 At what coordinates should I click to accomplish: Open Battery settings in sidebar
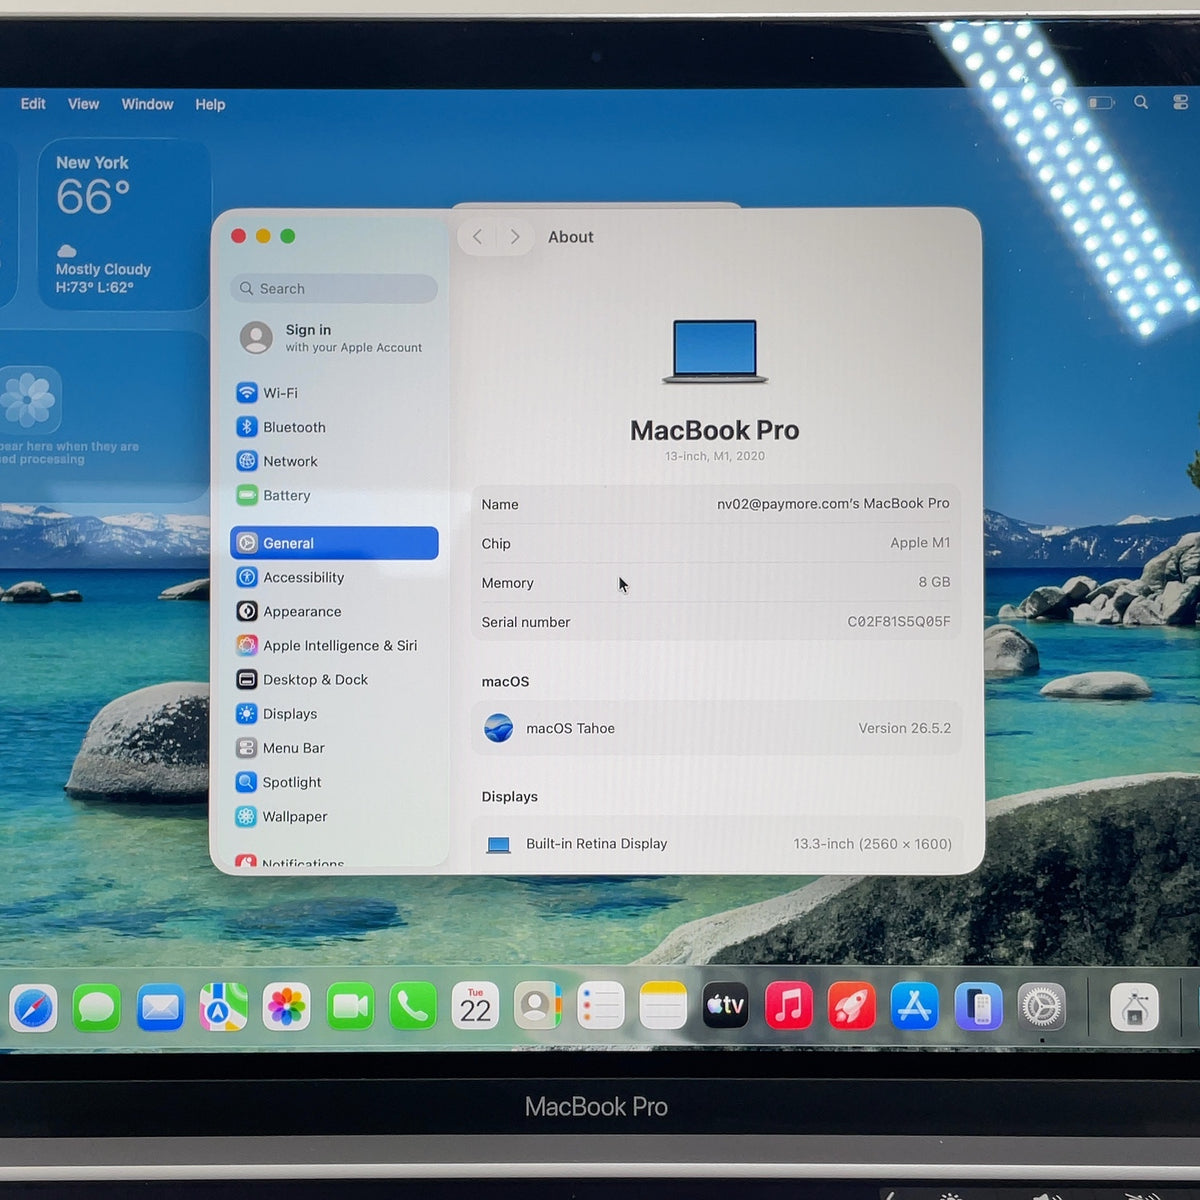[x=334, y=495]
